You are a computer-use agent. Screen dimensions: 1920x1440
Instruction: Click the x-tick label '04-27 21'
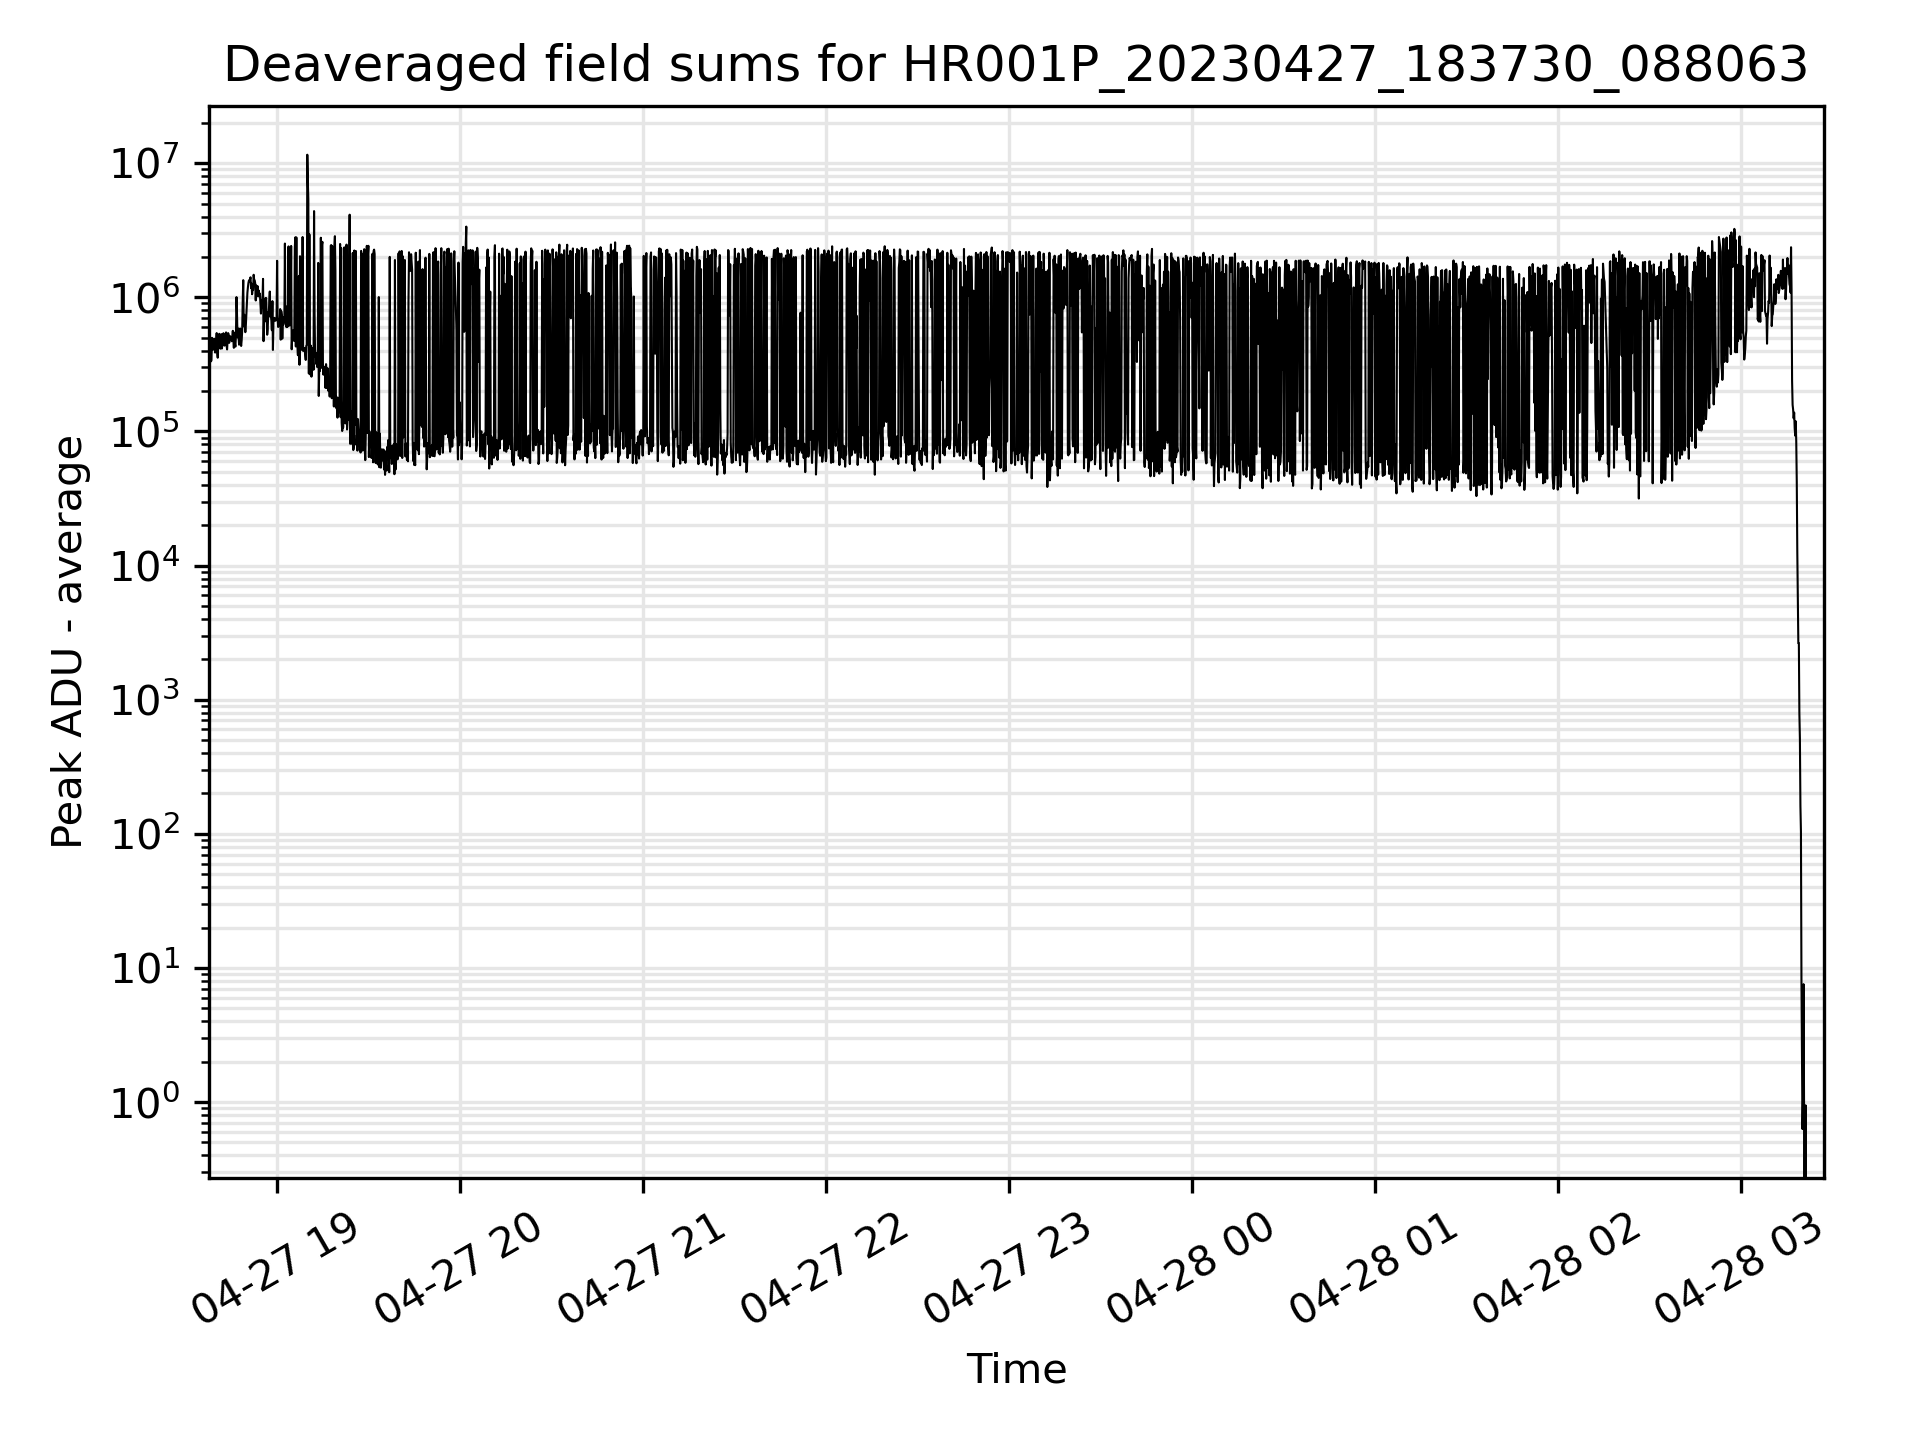point(641,1268)
